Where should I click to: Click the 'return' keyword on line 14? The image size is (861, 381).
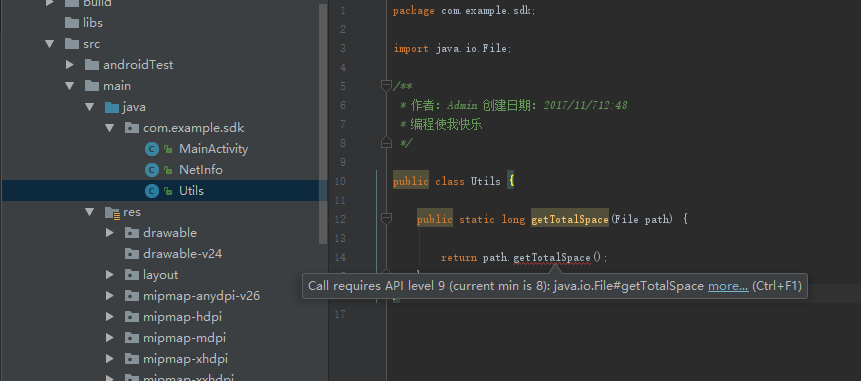(x=459, y=257)
